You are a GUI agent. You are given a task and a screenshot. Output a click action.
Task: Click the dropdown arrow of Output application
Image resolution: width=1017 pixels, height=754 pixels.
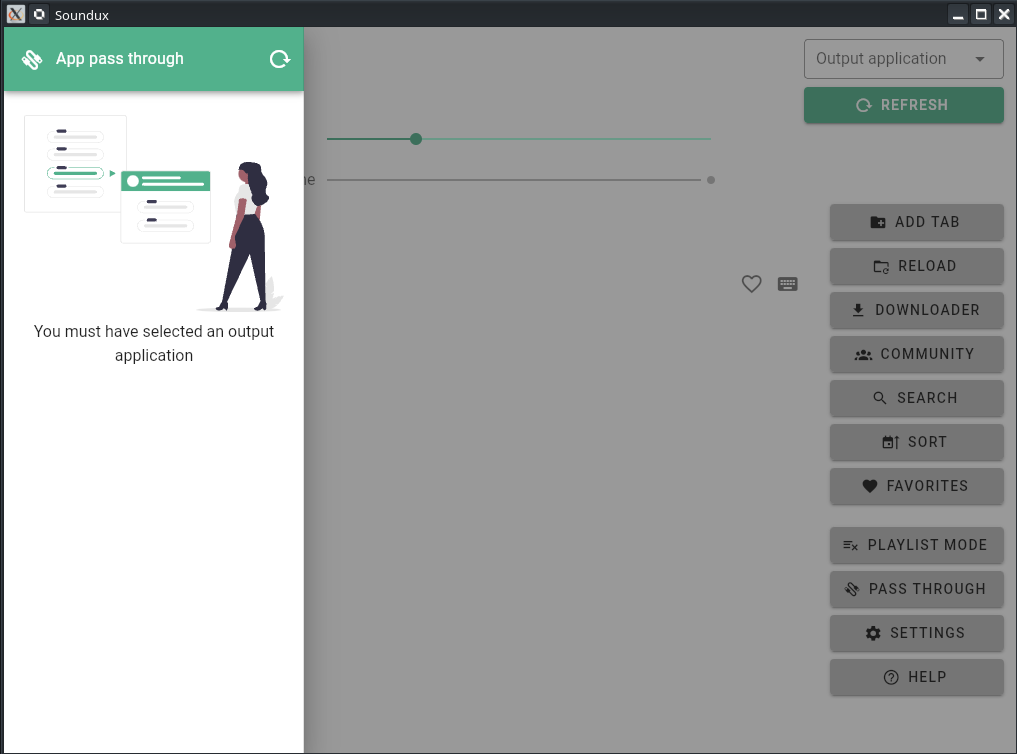979,59
